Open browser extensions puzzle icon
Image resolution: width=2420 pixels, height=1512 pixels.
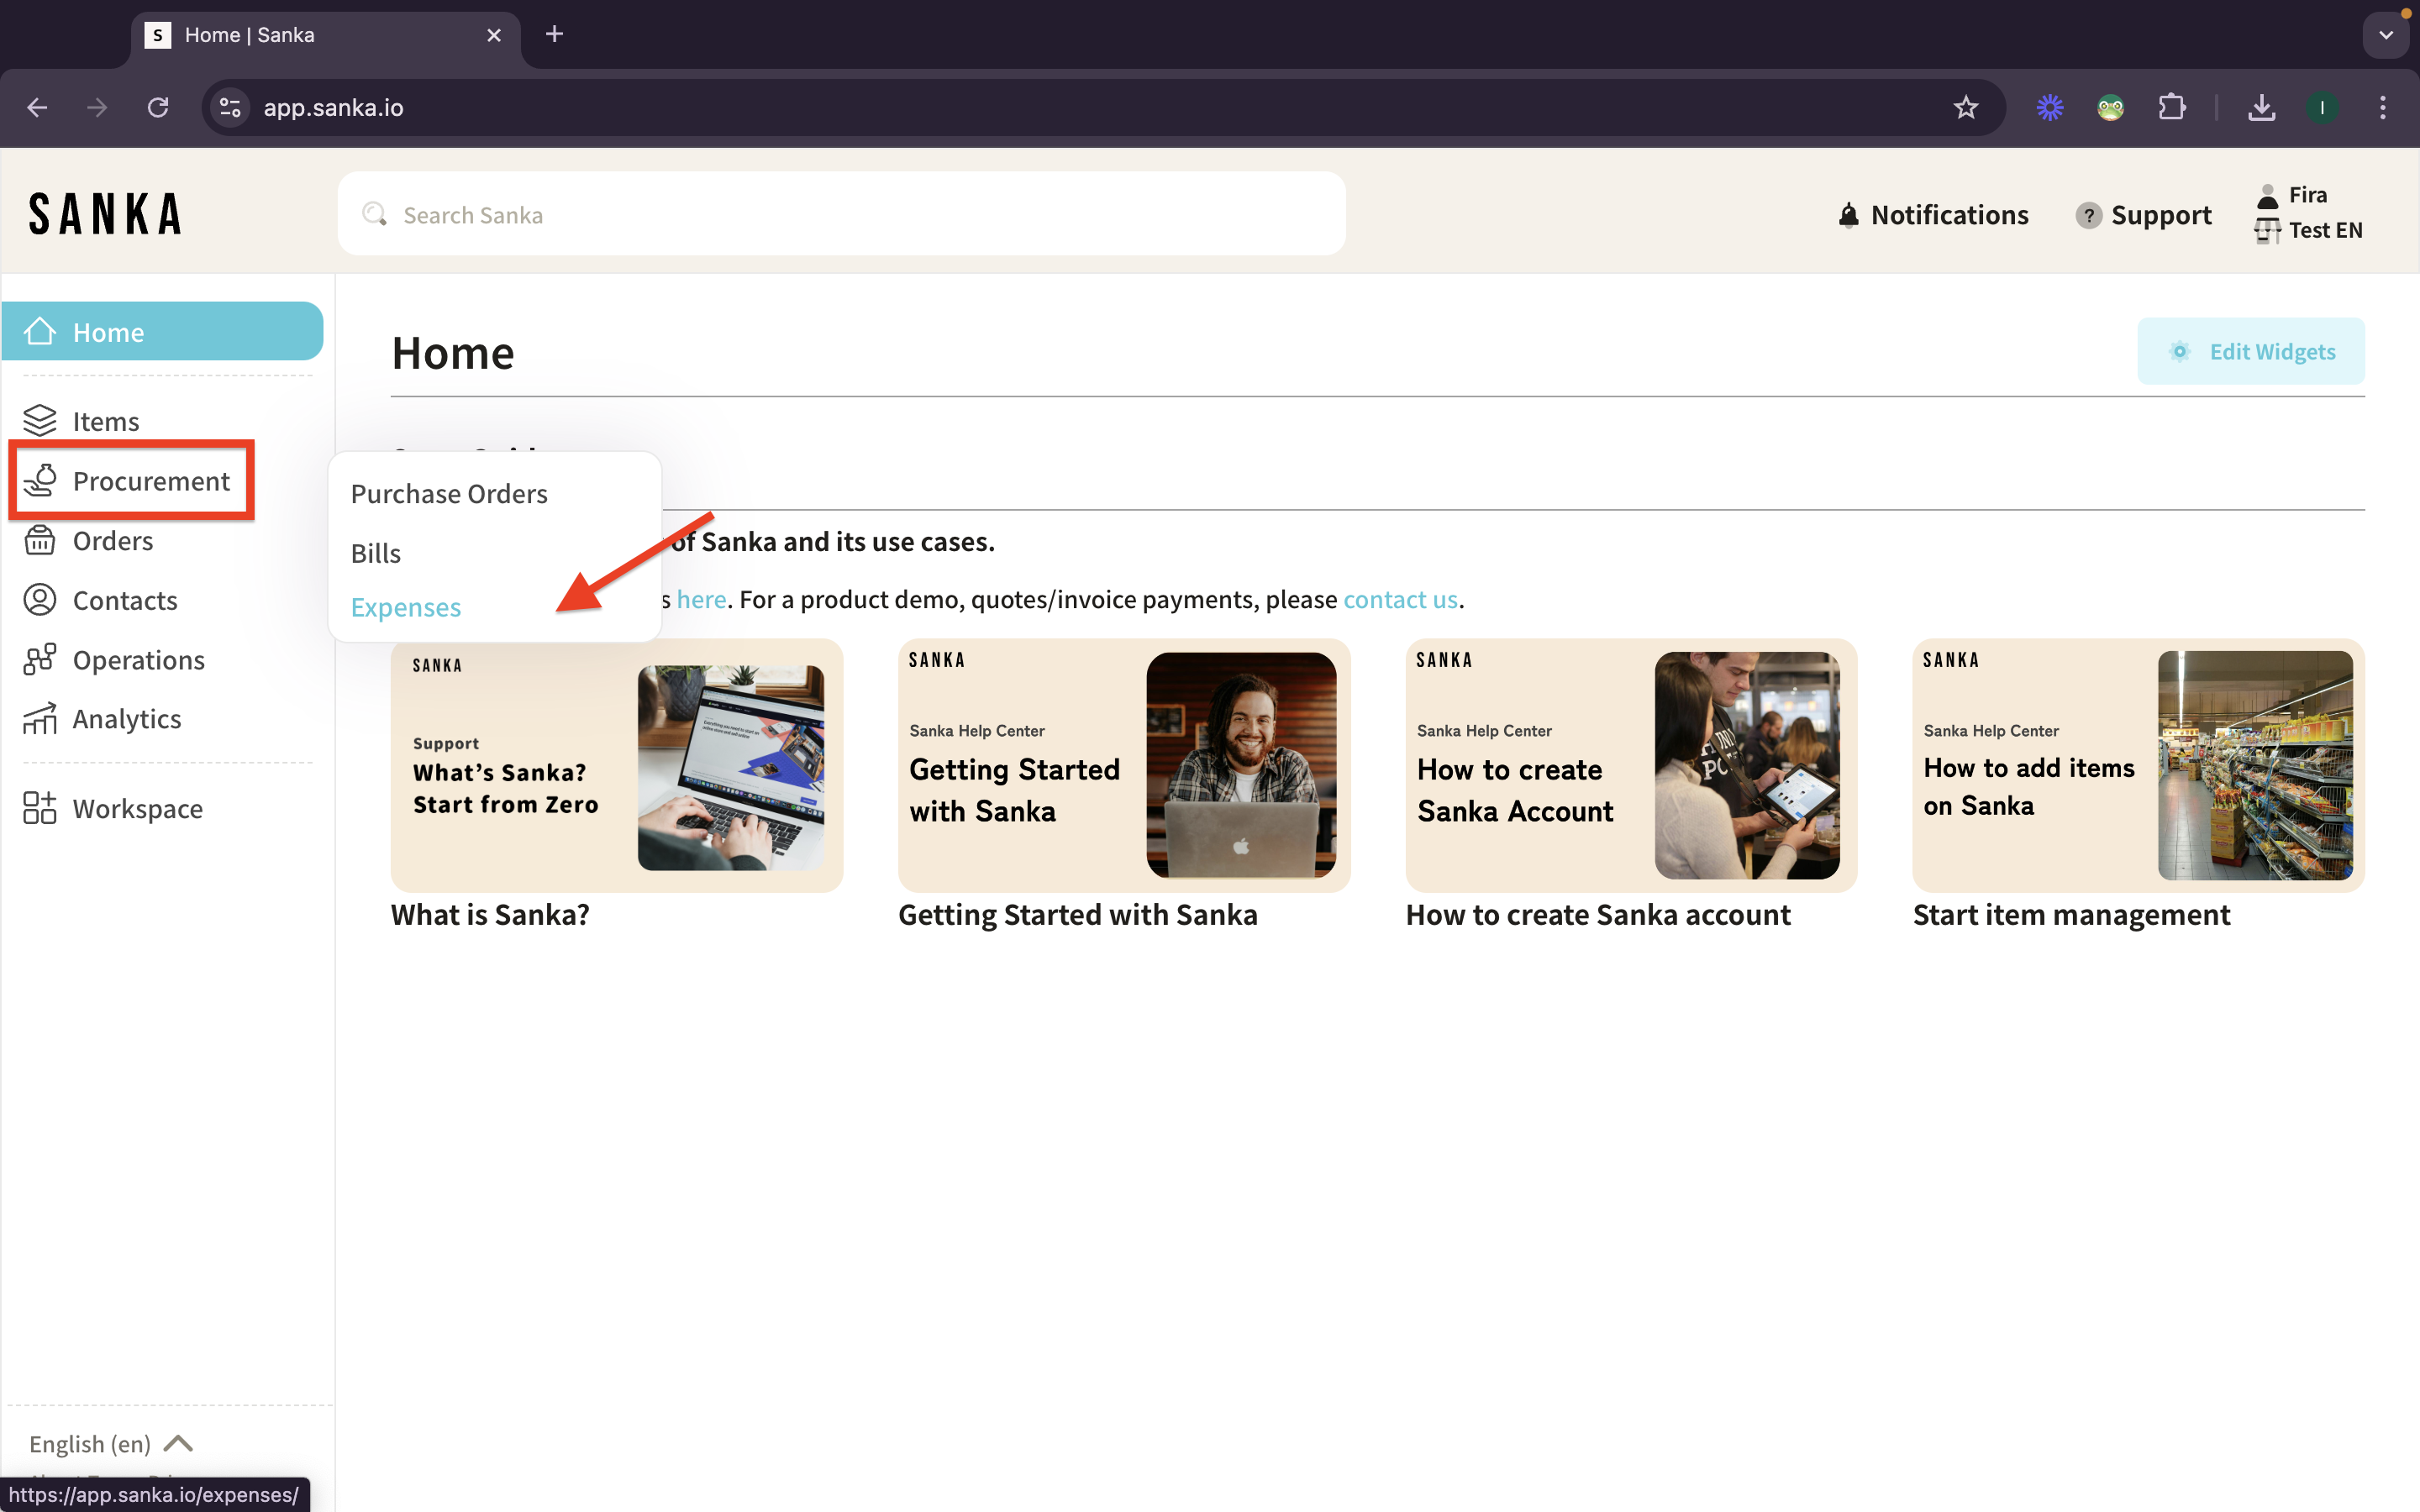tap(2171, 108)
